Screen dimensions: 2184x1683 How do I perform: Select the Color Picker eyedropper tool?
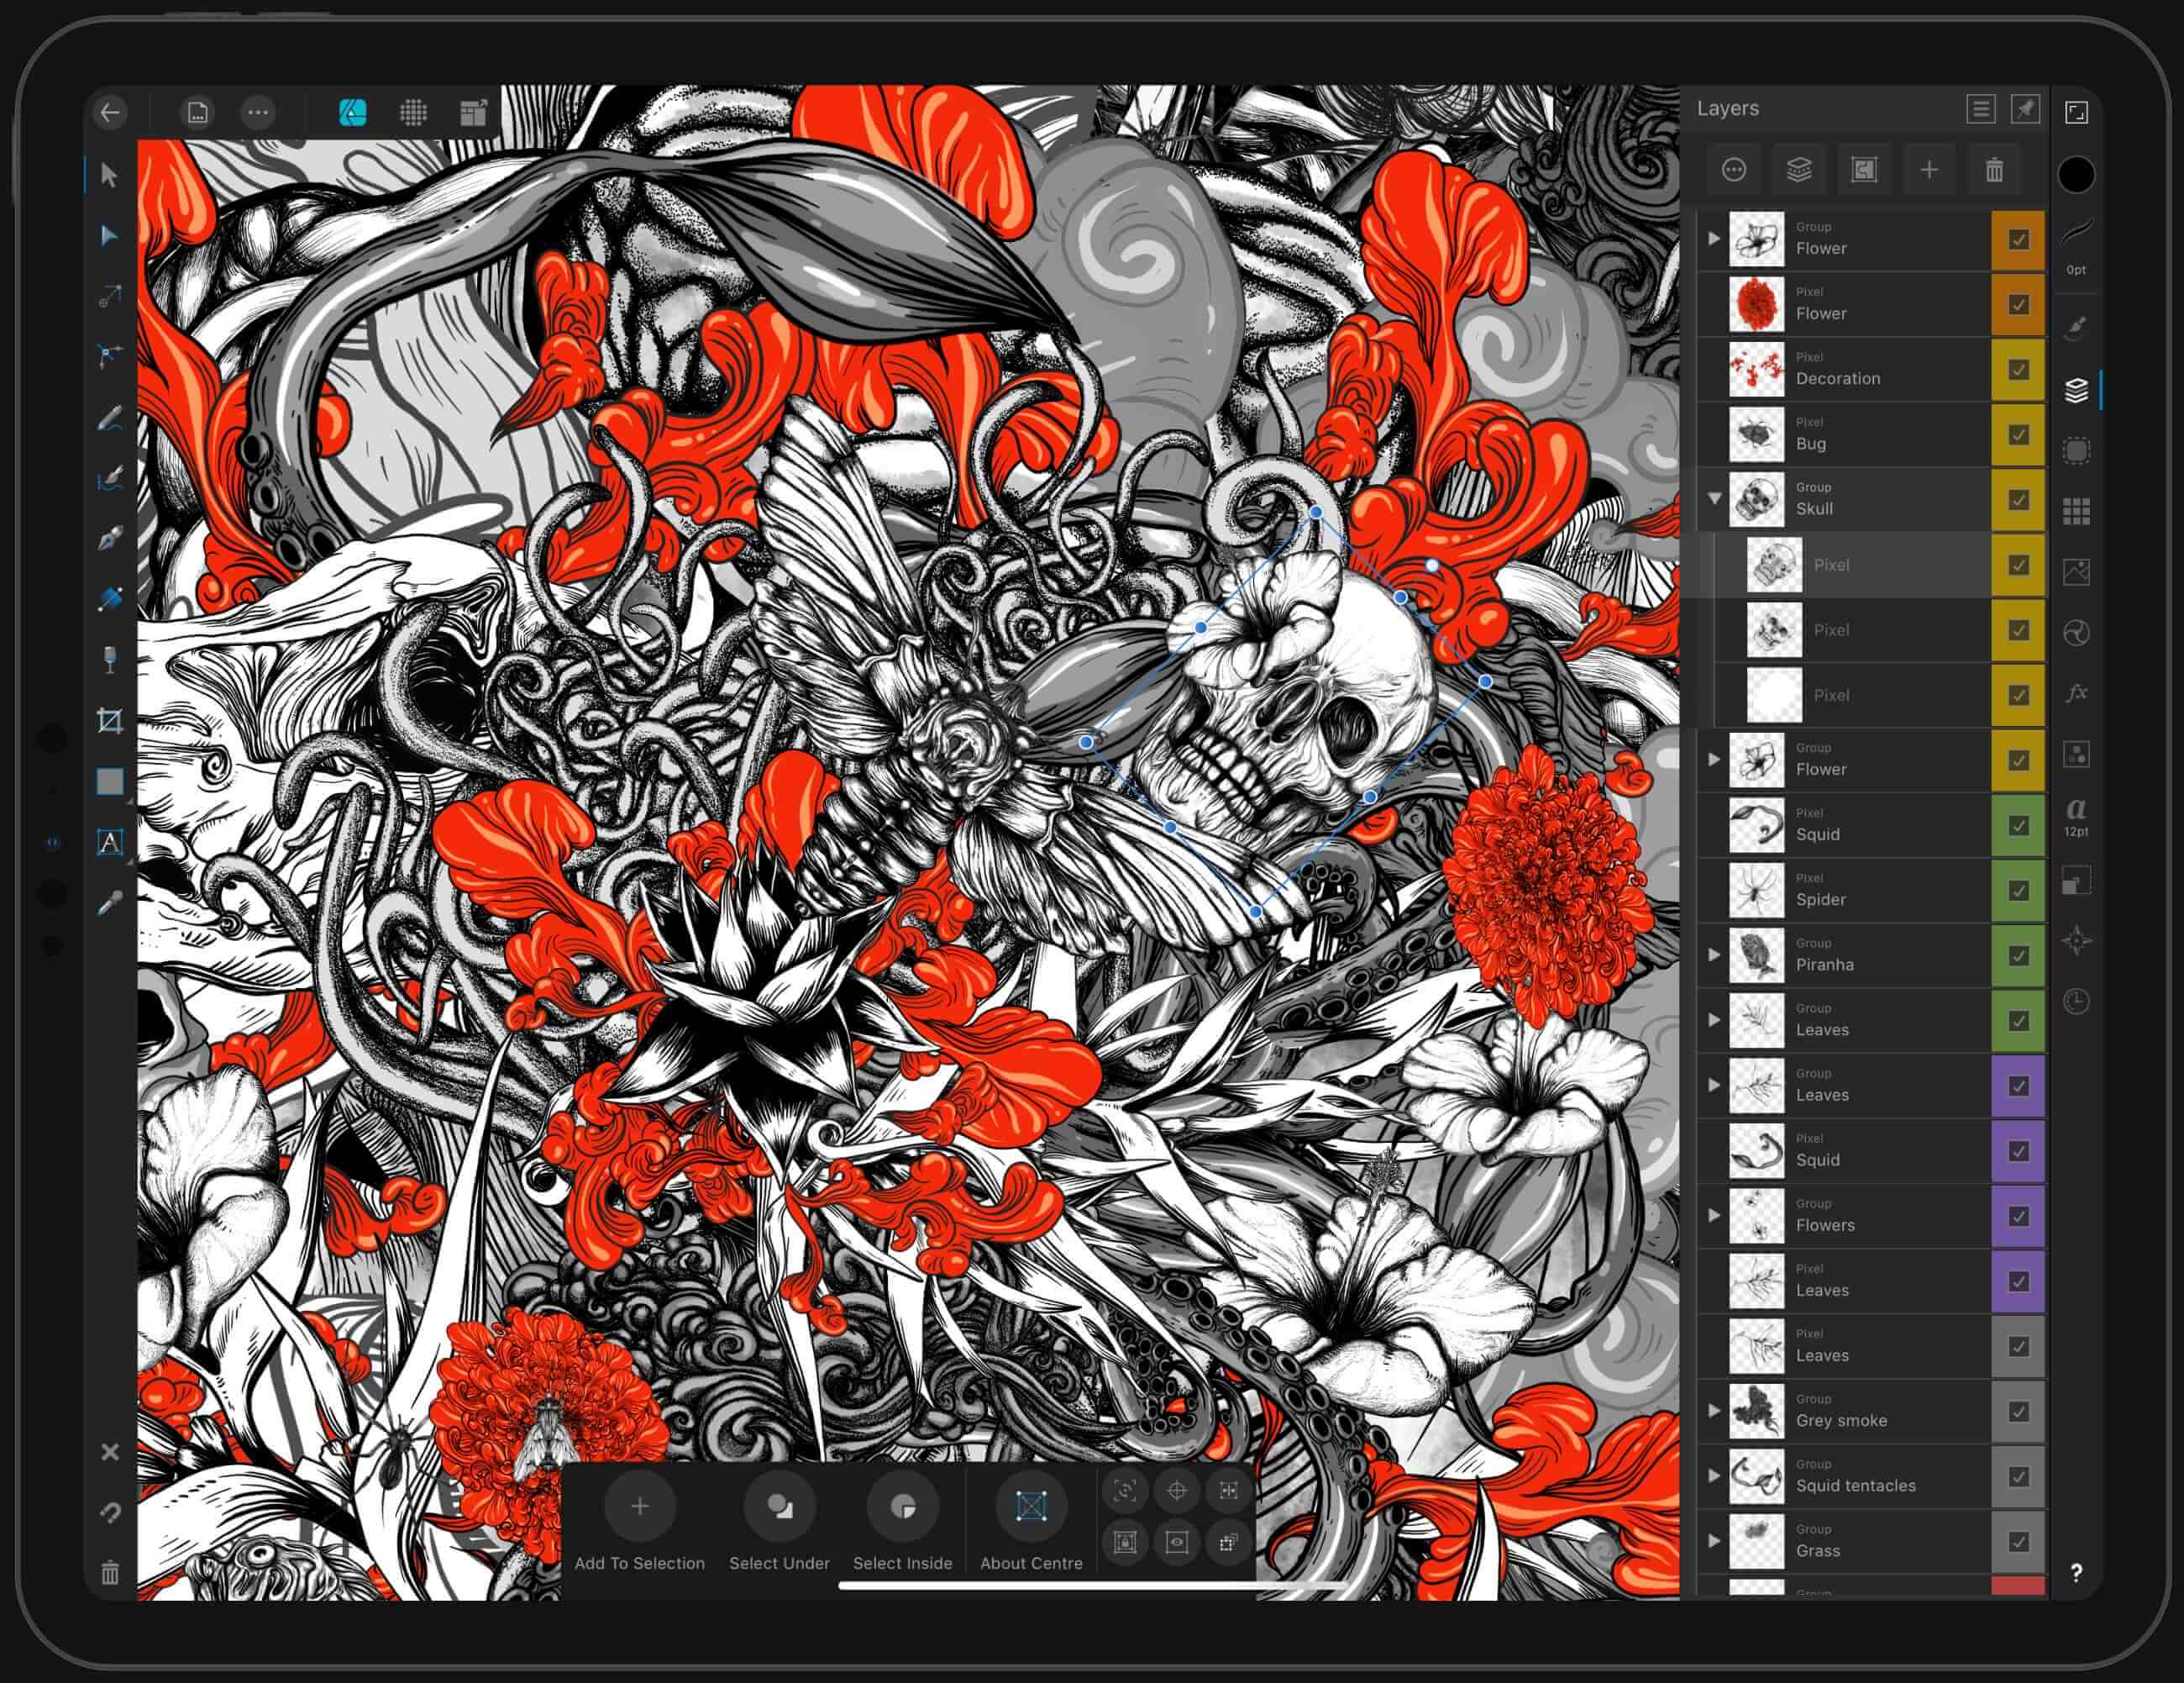tap(109, 904)
